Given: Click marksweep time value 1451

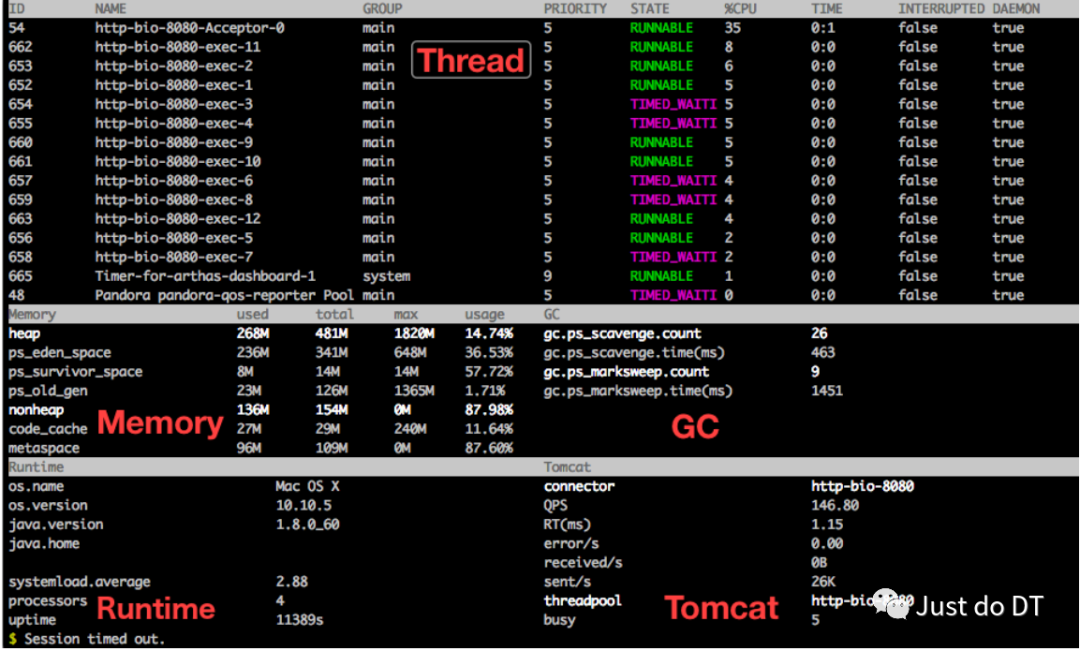Looking at the screenshot, I should coord(827,391).
